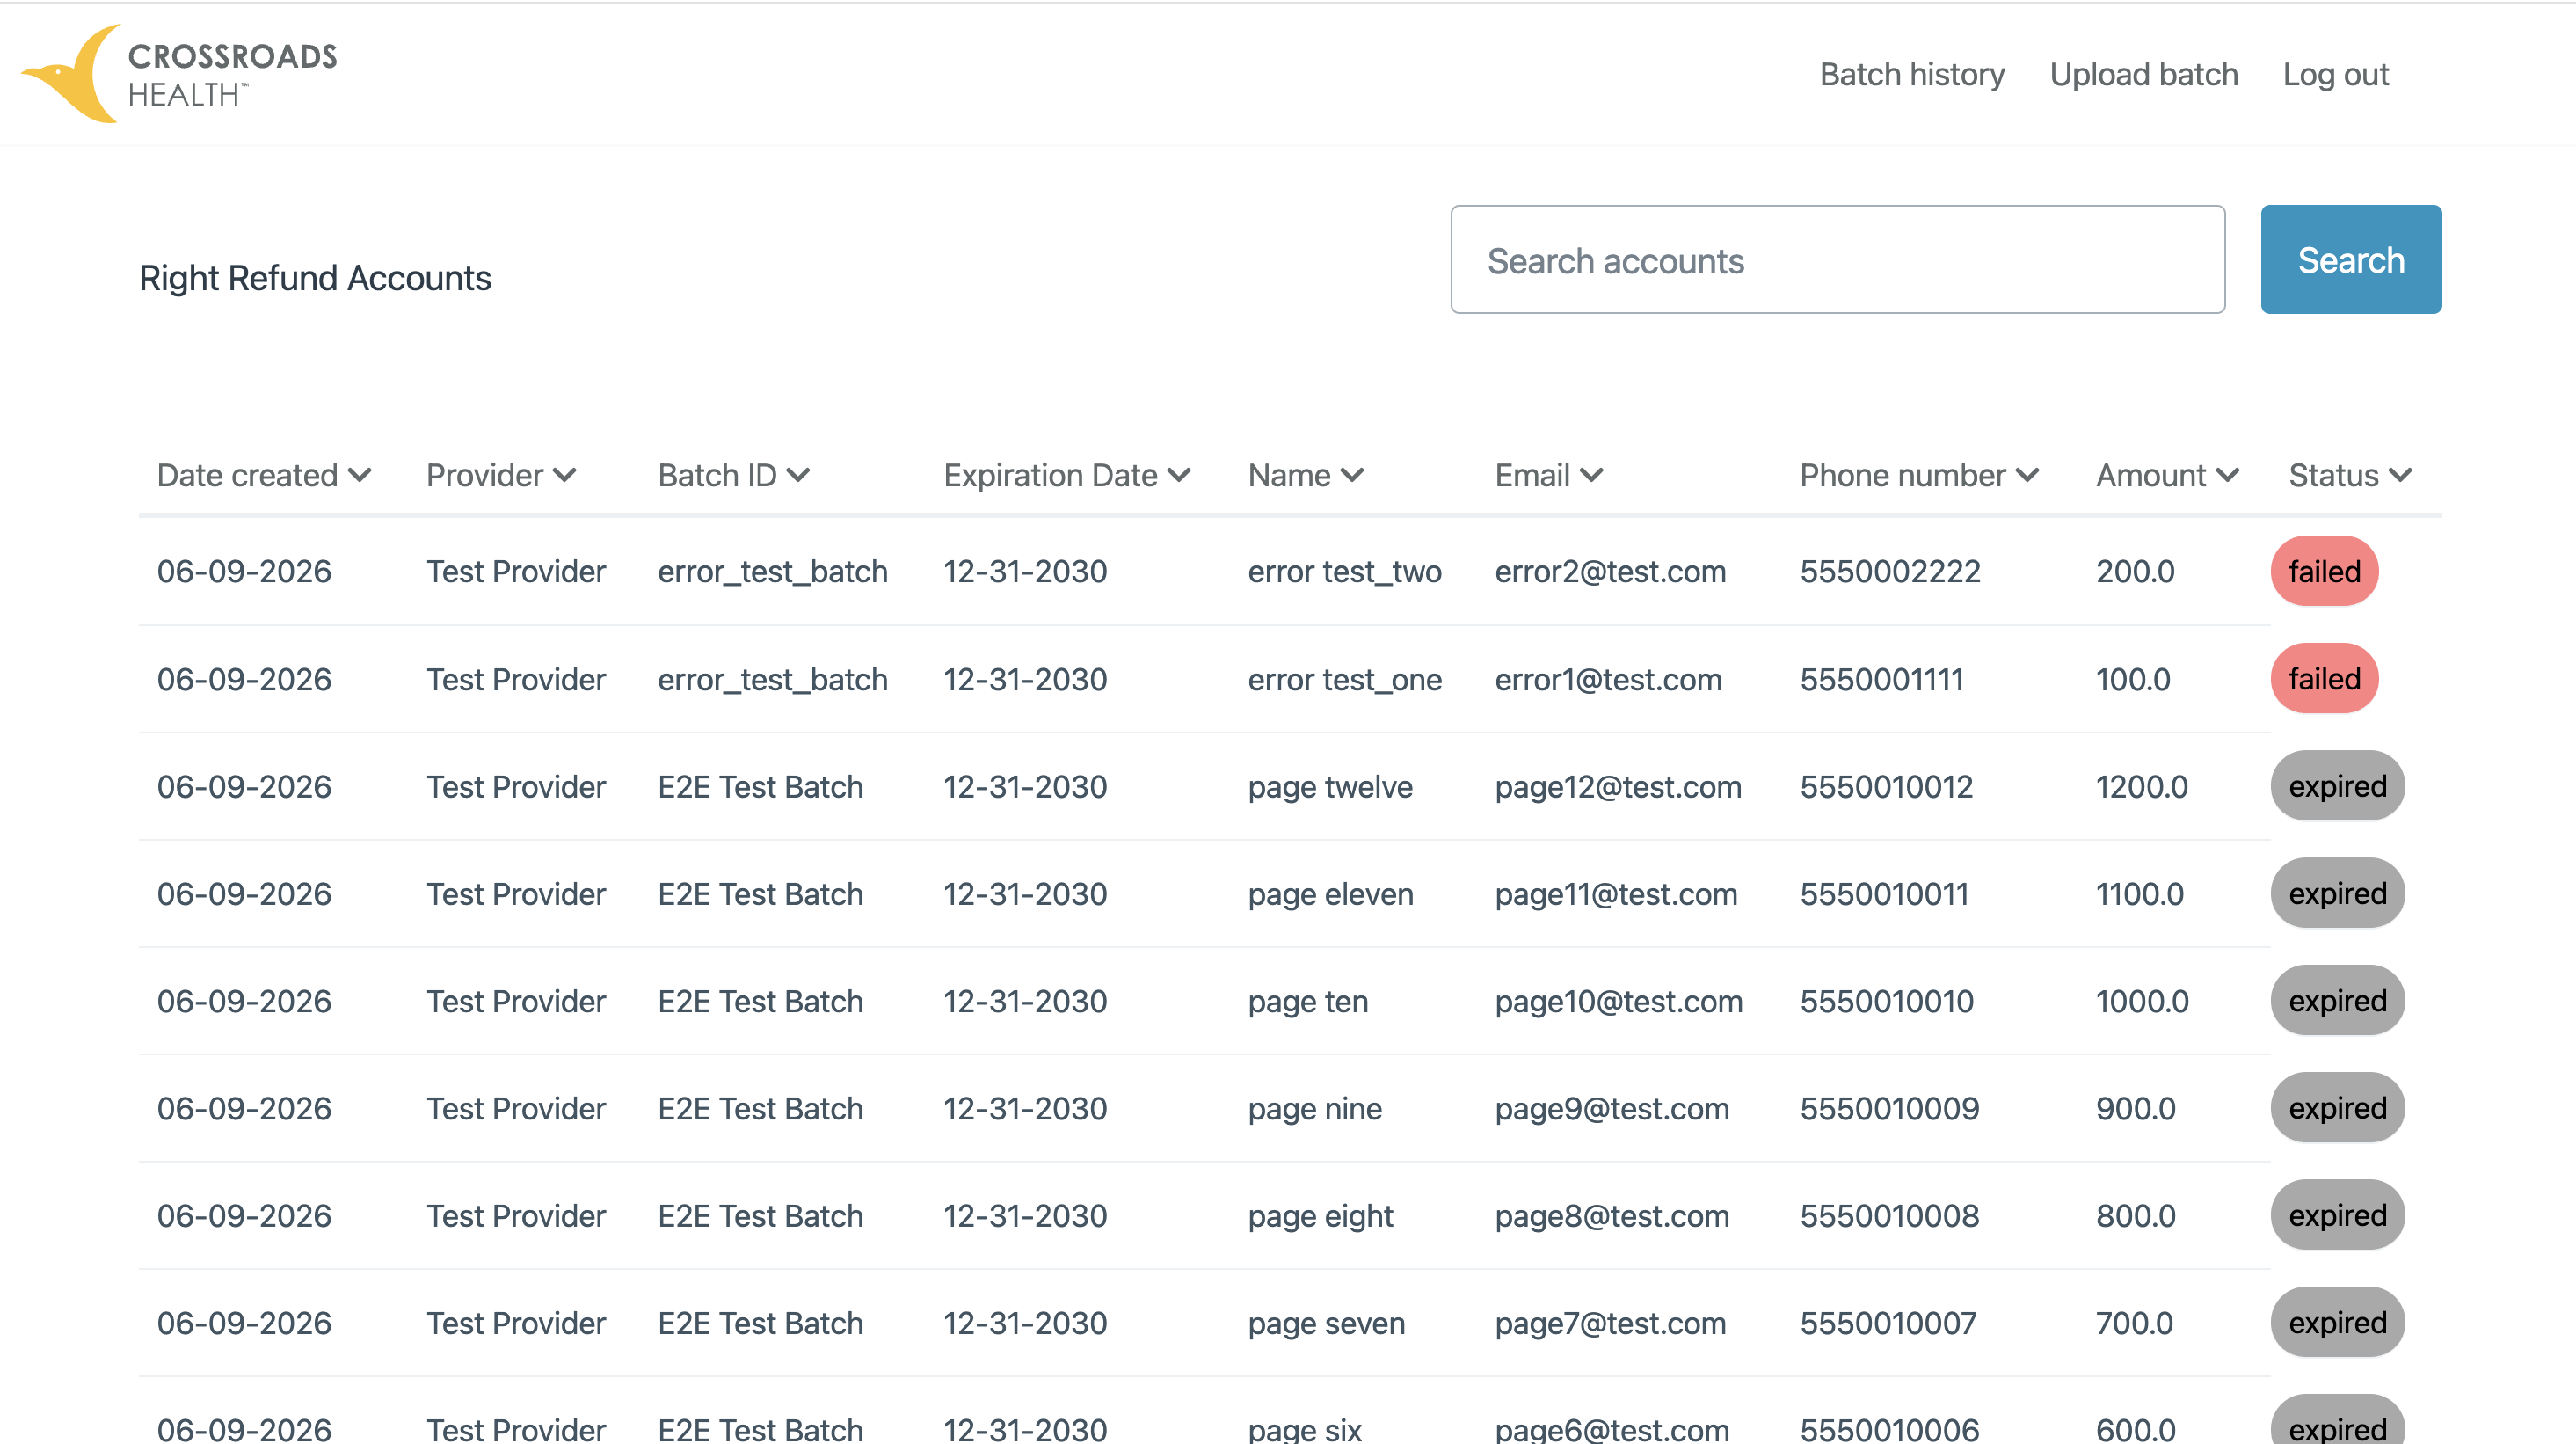This screenshot has height=1444, width=2576.
Task: Sort by Email column
Action: point(1549,475)
